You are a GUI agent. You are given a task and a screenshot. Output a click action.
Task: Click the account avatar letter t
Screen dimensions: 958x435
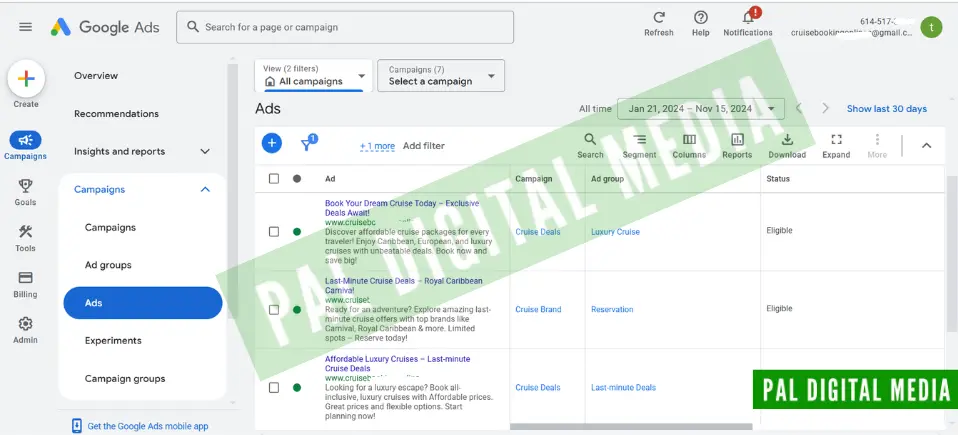point(931,27)
